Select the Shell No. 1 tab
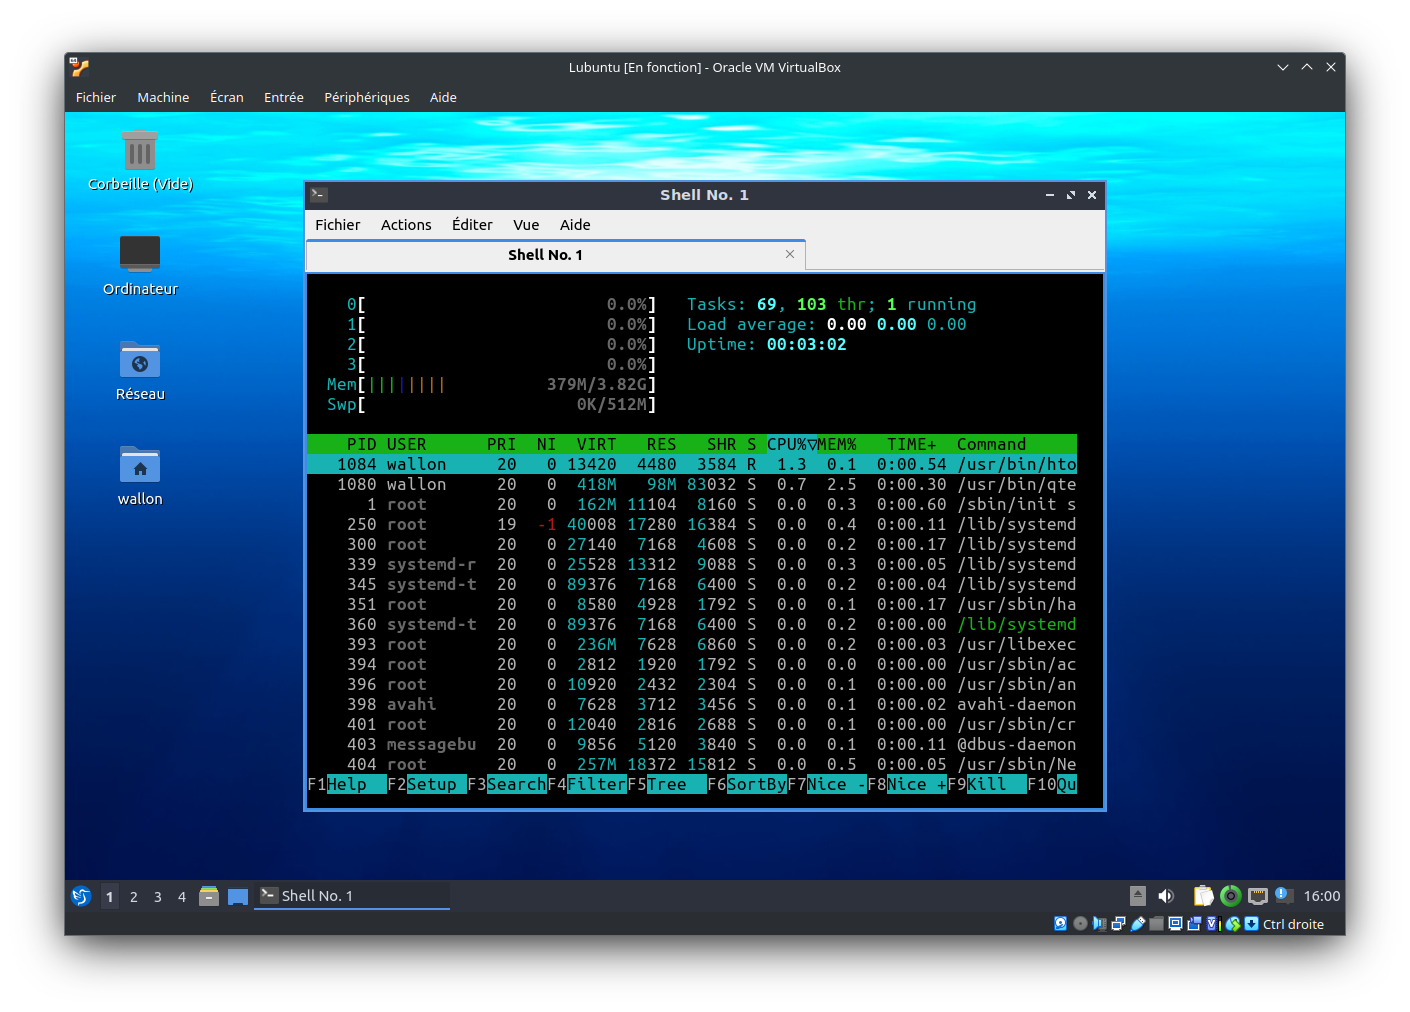1410x1012 pixels. coord(545,255)
